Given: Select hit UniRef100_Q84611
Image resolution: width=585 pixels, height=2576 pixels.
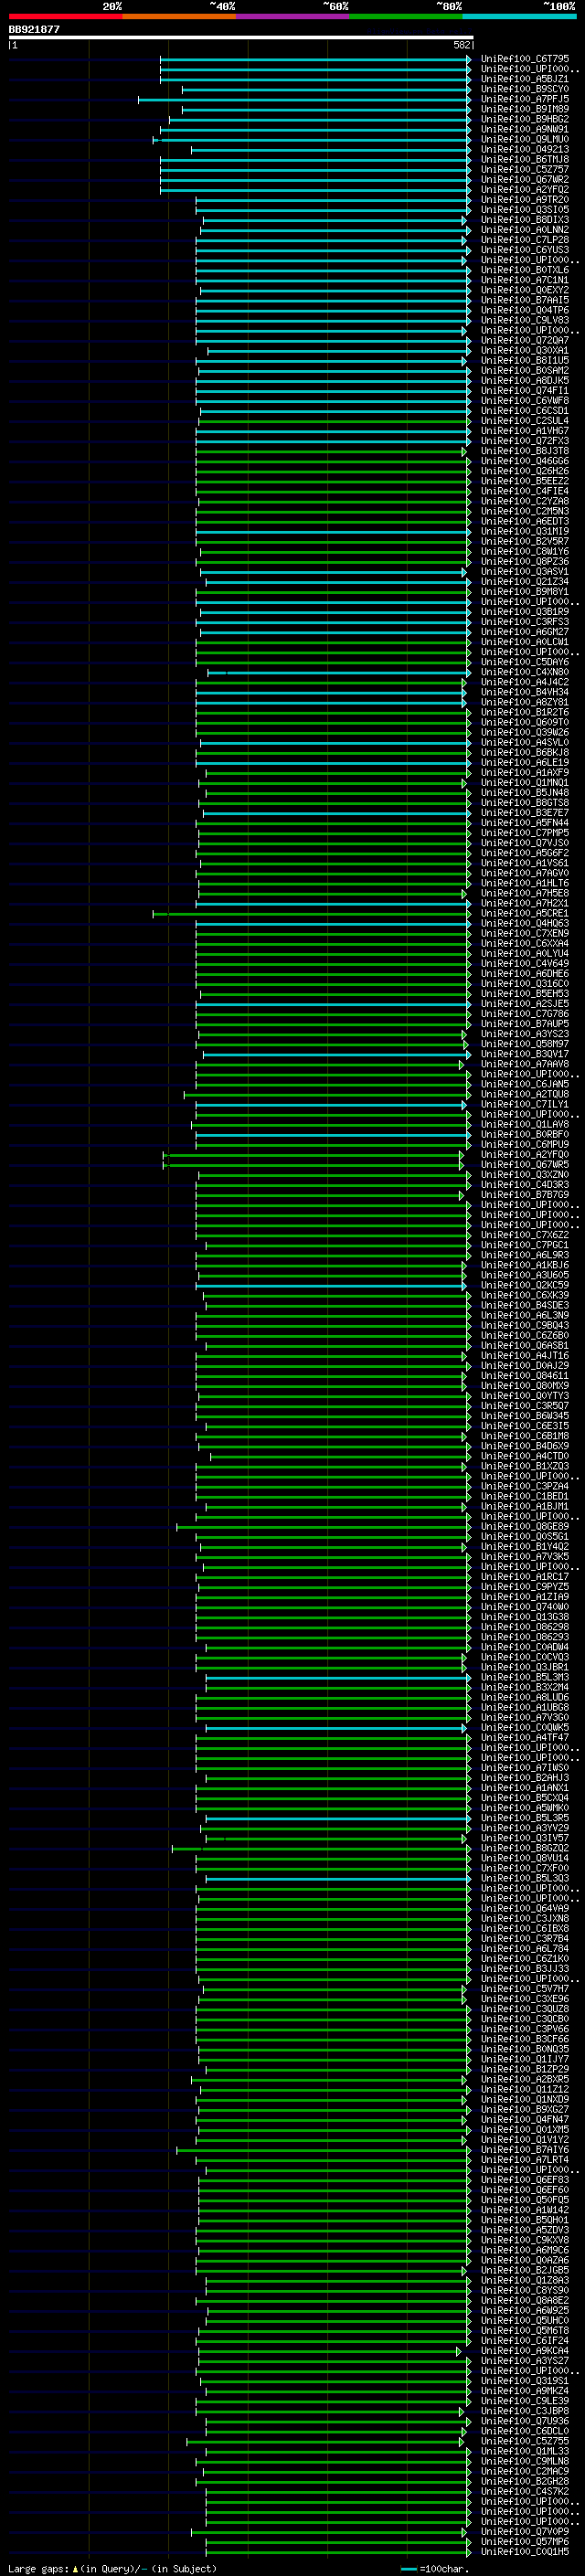Looking at the screenshot, I should pyautogui.click(x=524, y=1376).
